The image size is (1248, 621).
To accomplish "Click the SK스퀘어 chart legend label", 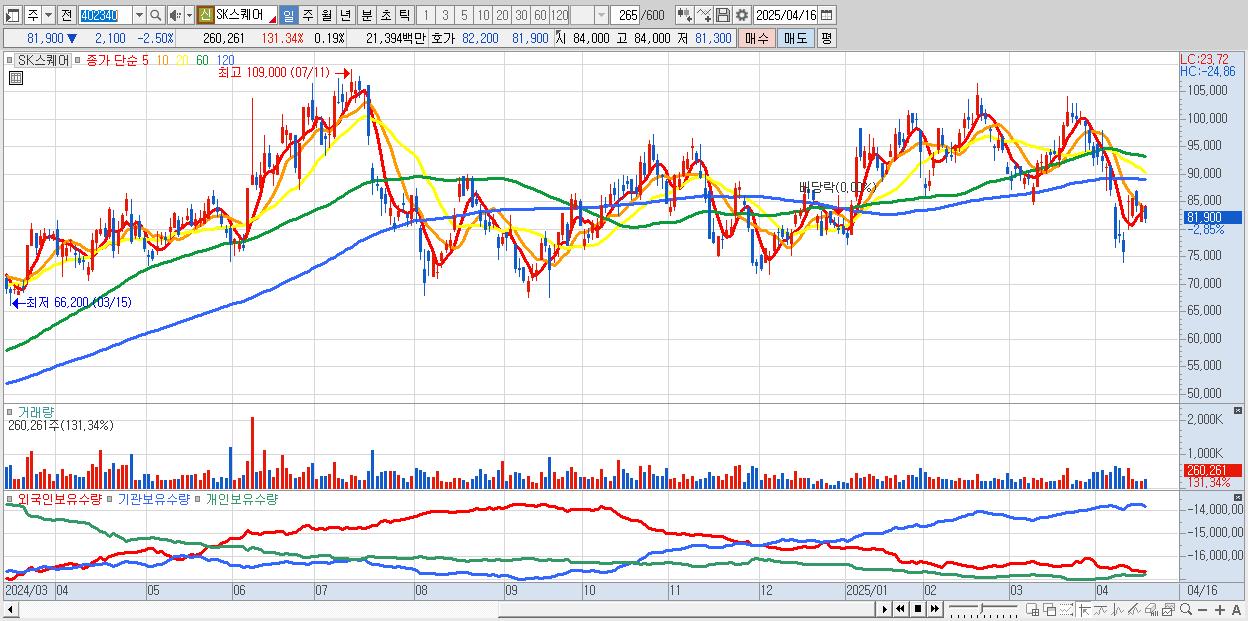I will coord(44,60).
